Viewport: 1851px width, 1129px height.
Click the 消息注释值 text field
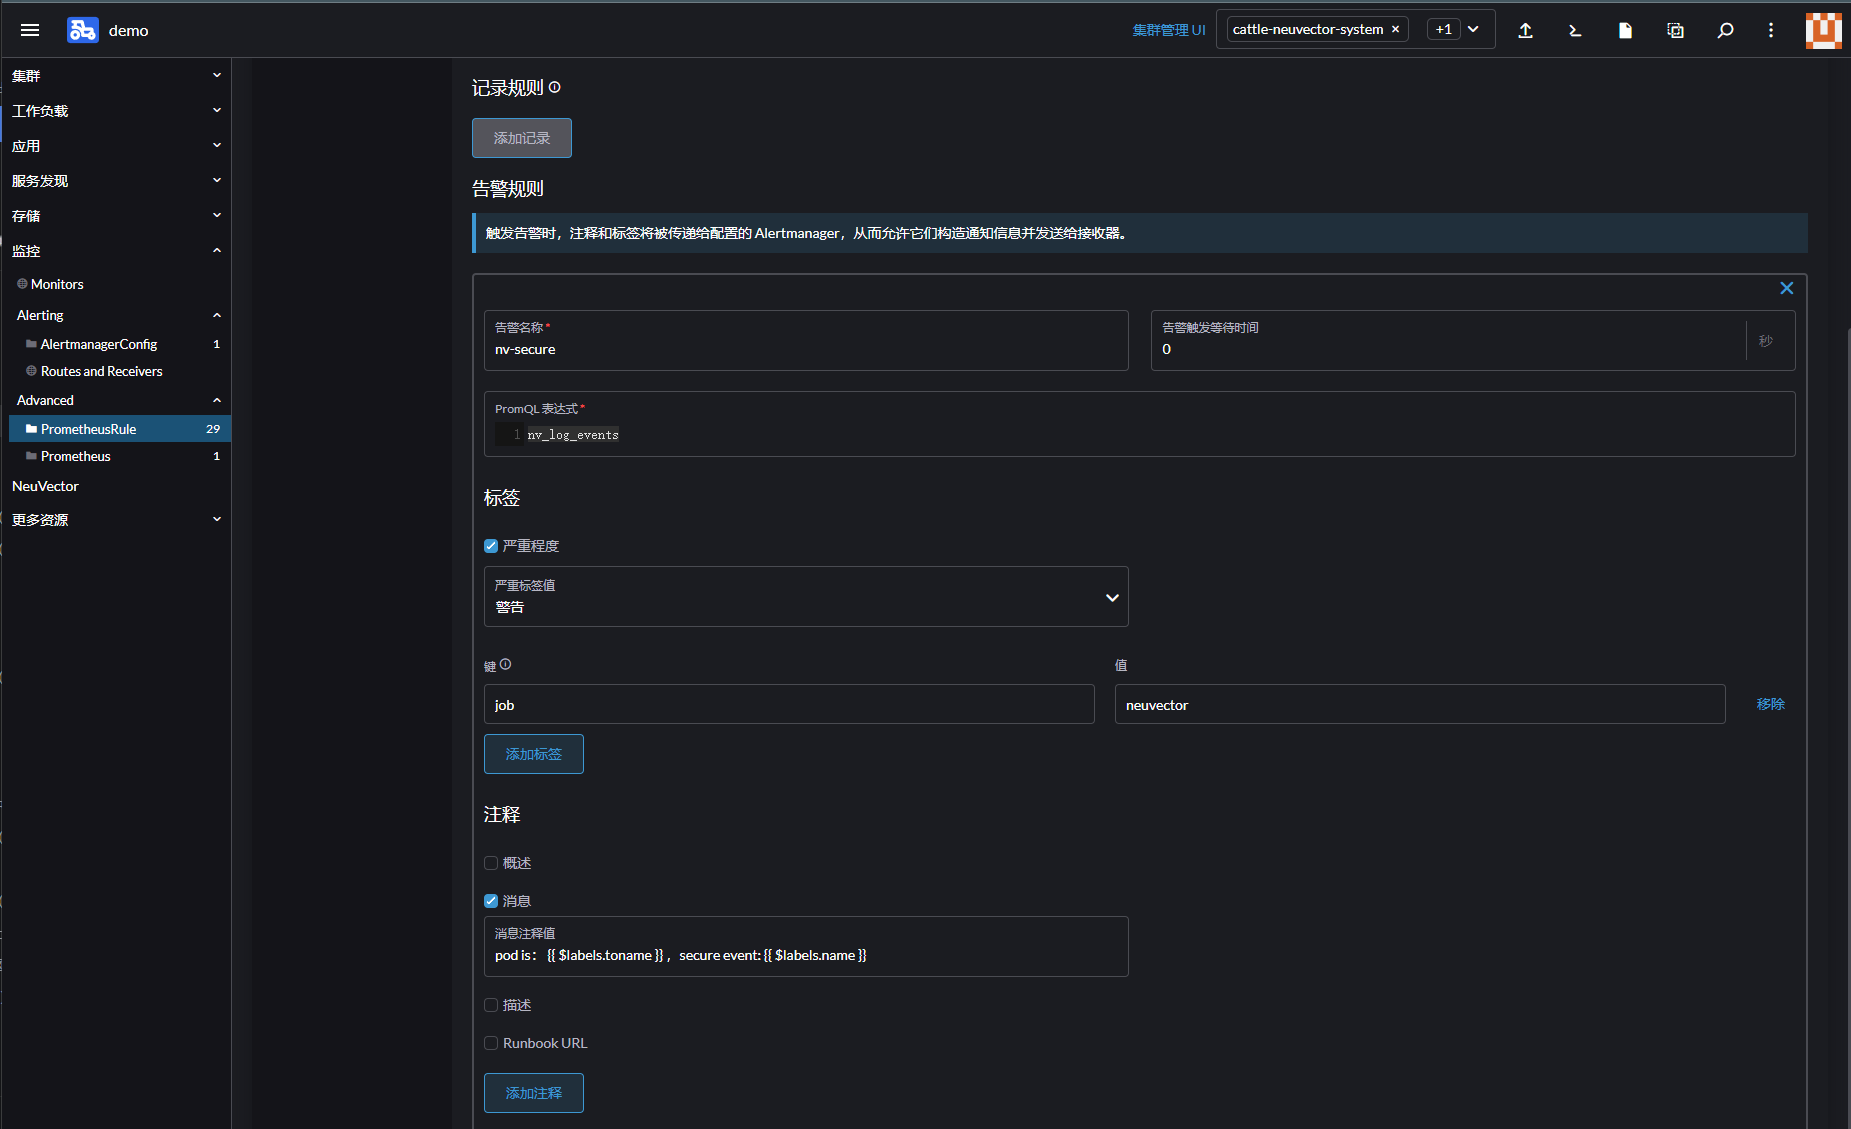[806, 946]
